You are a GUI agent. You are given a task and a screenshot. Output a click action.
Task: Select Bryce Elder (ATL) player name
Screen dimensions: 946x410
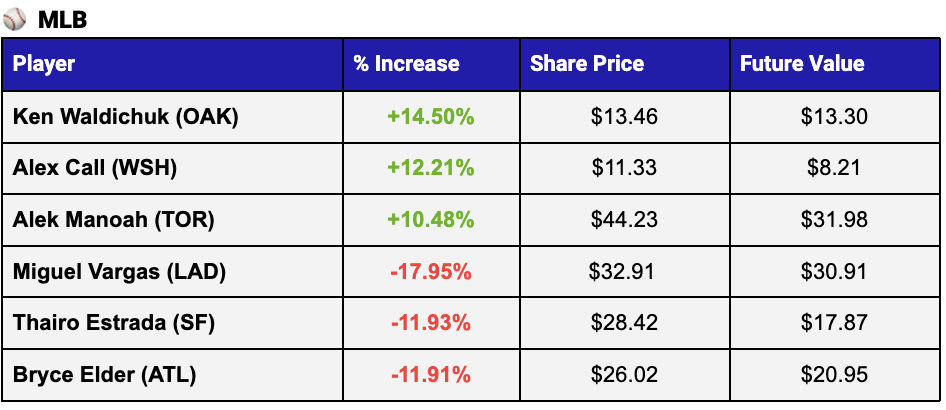(104, 376)
